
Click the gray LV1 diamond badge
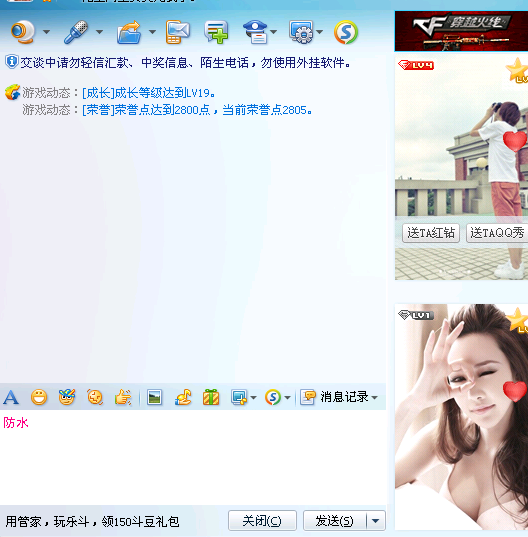416,315
